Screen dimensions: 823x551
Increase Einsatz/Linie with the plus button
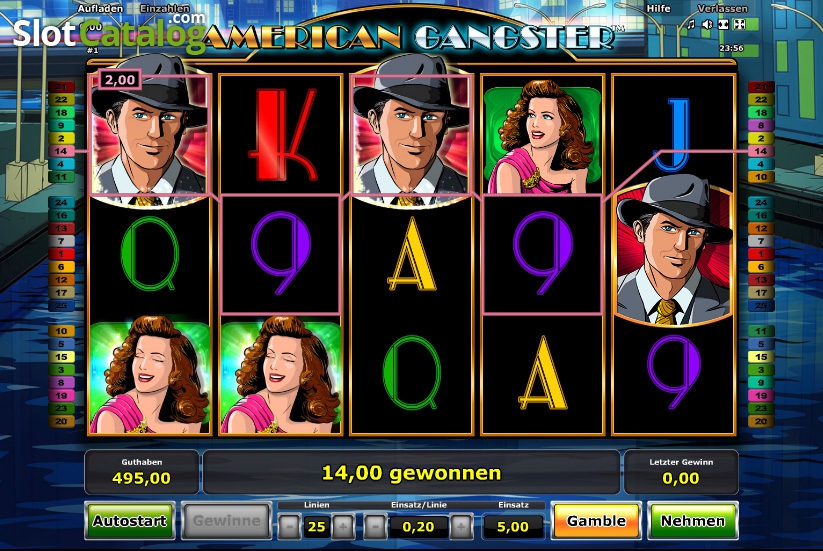[461, 526]
